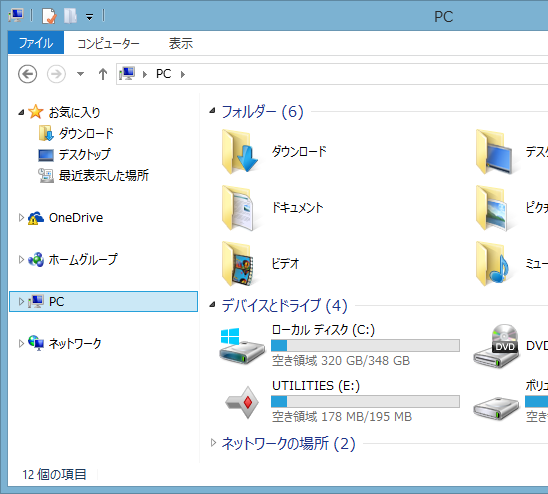Click the ネットワークの場所 (2) header text

[x=289, y=444]
